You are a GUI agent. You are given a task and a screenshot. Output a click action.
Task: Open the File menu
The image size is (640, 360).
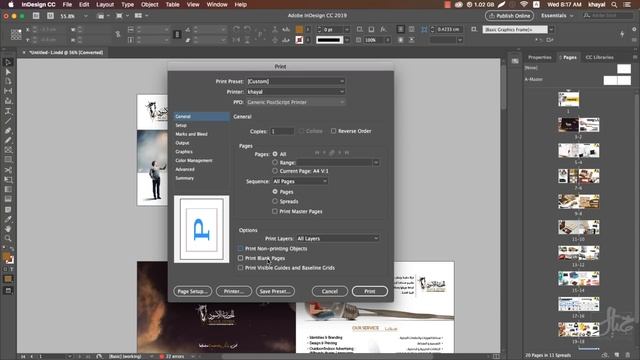[x=67, y=4]
